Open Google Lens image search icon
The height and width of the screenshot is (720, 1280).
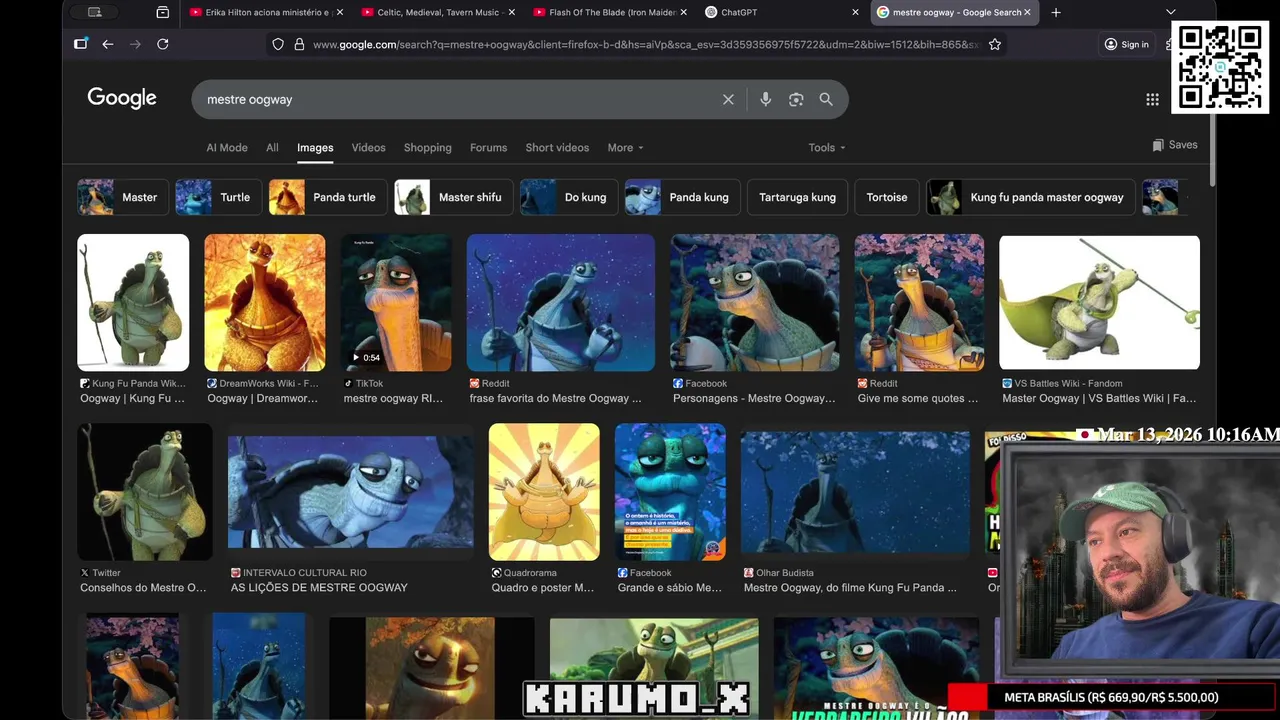tap(796, 99)
